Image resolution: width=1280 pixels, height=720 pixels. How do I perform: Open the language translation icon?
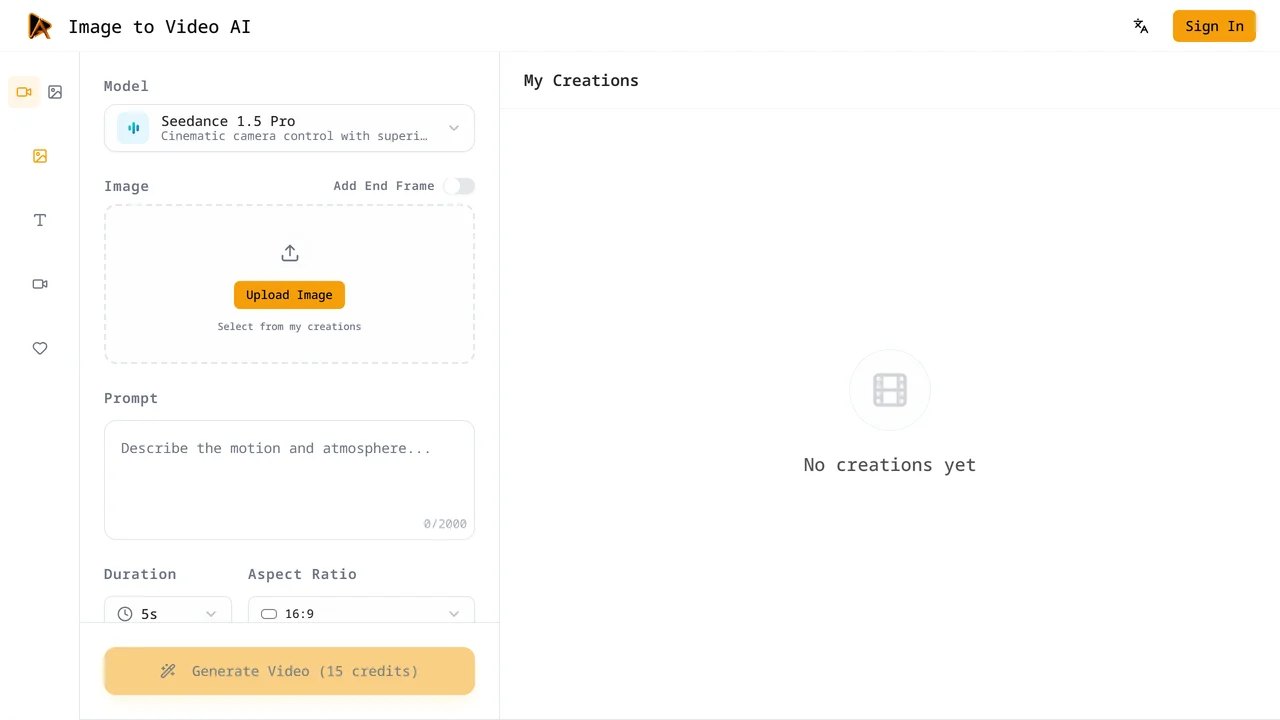[1141, 26]
